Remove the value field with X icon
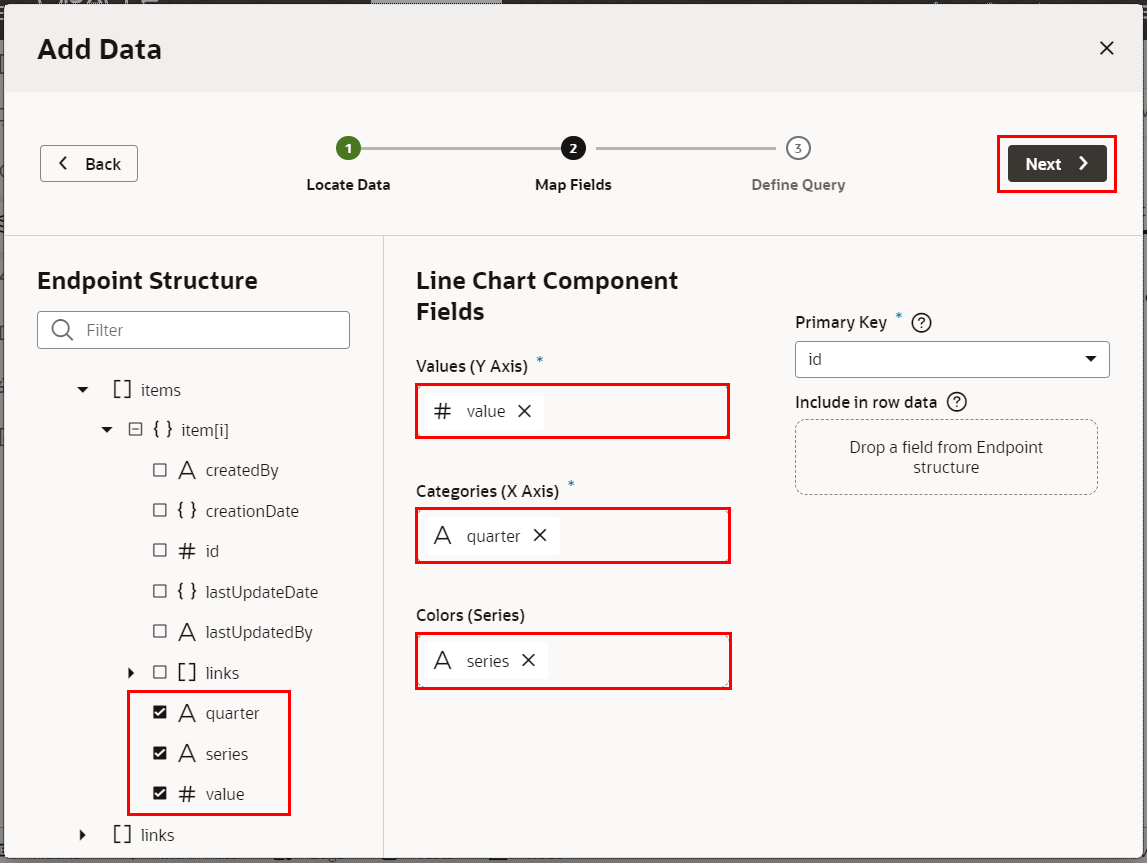This screenshot has width=1147, height=863. tap(524, 411)
